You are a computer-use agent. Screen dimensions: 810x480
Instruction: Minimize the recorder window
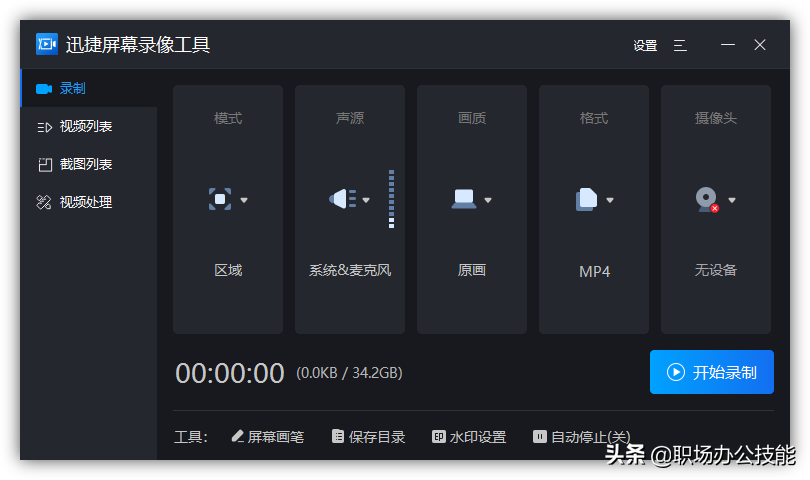pyautogui.click(x=727, y=45)
